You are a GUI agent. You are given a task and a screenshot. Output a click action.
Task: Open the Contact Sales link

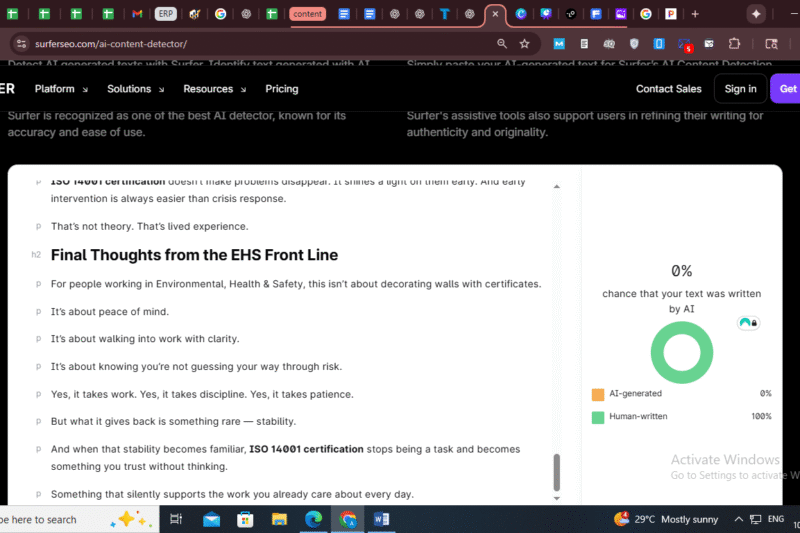coord(668,89)
